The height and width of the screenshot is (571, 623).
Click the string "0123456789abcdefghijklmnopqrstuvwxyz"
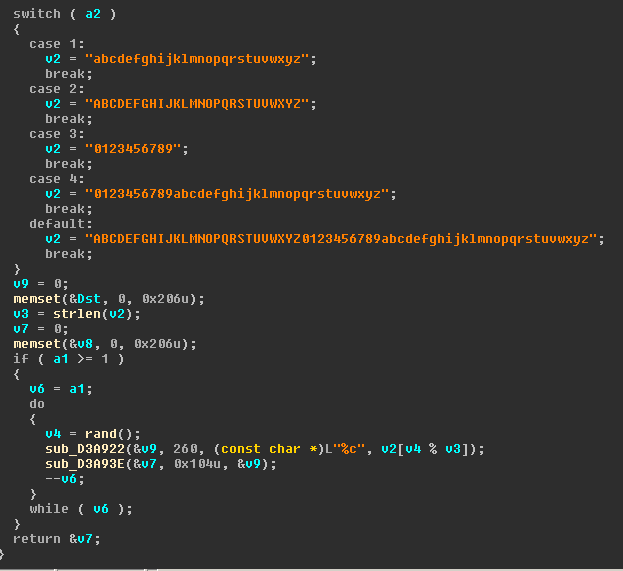click(237, 194)
